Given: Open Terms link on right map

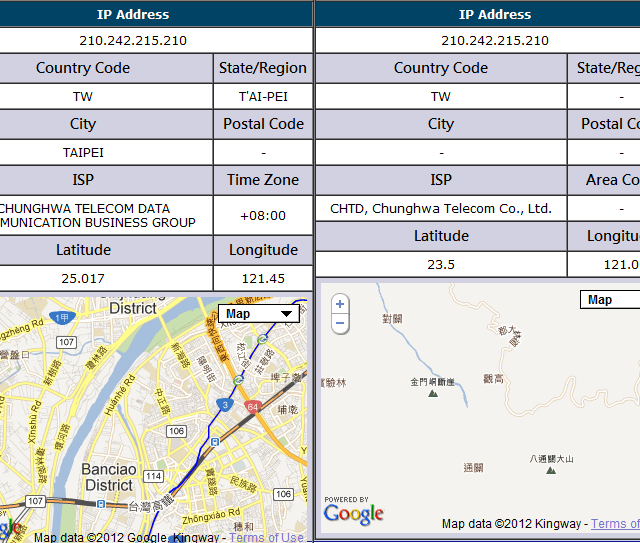Looking at the screenshot, I should click(615, 523).
